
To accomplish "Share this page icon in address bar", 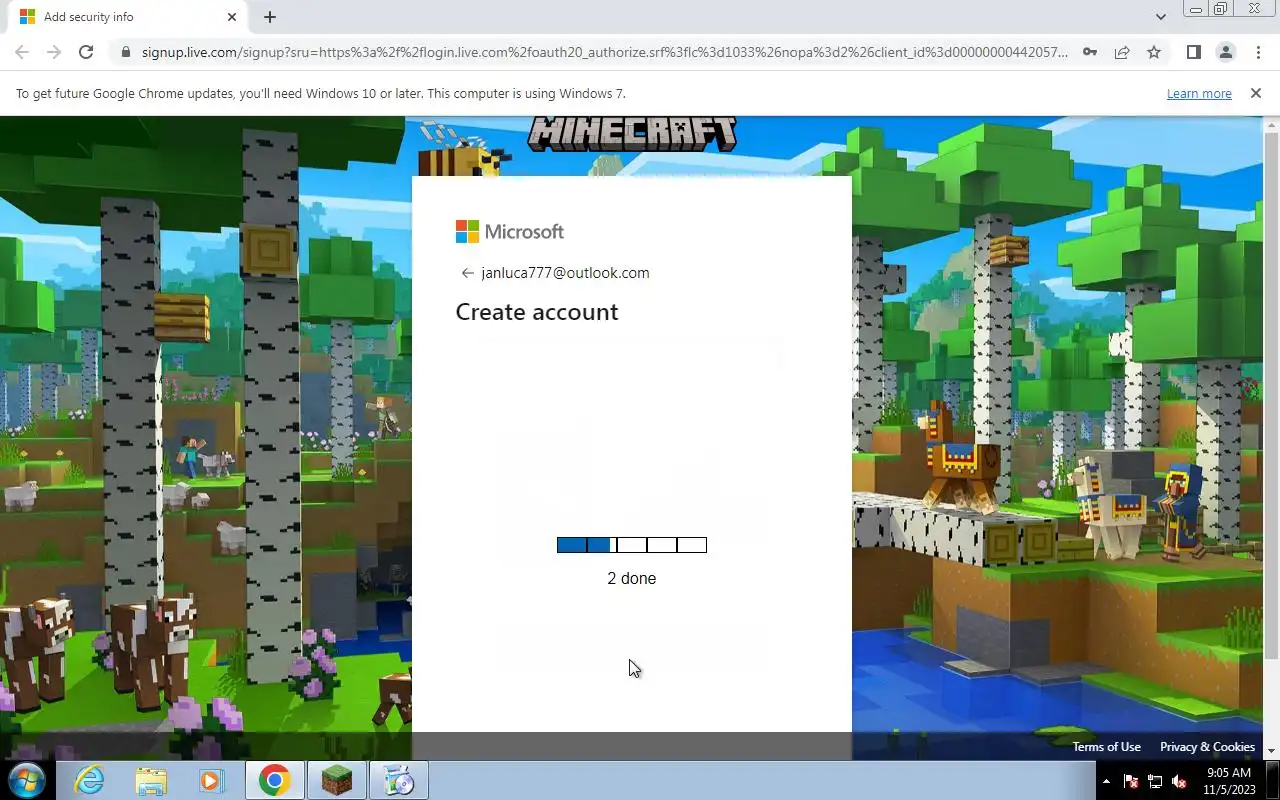I will click(1122, 52).
